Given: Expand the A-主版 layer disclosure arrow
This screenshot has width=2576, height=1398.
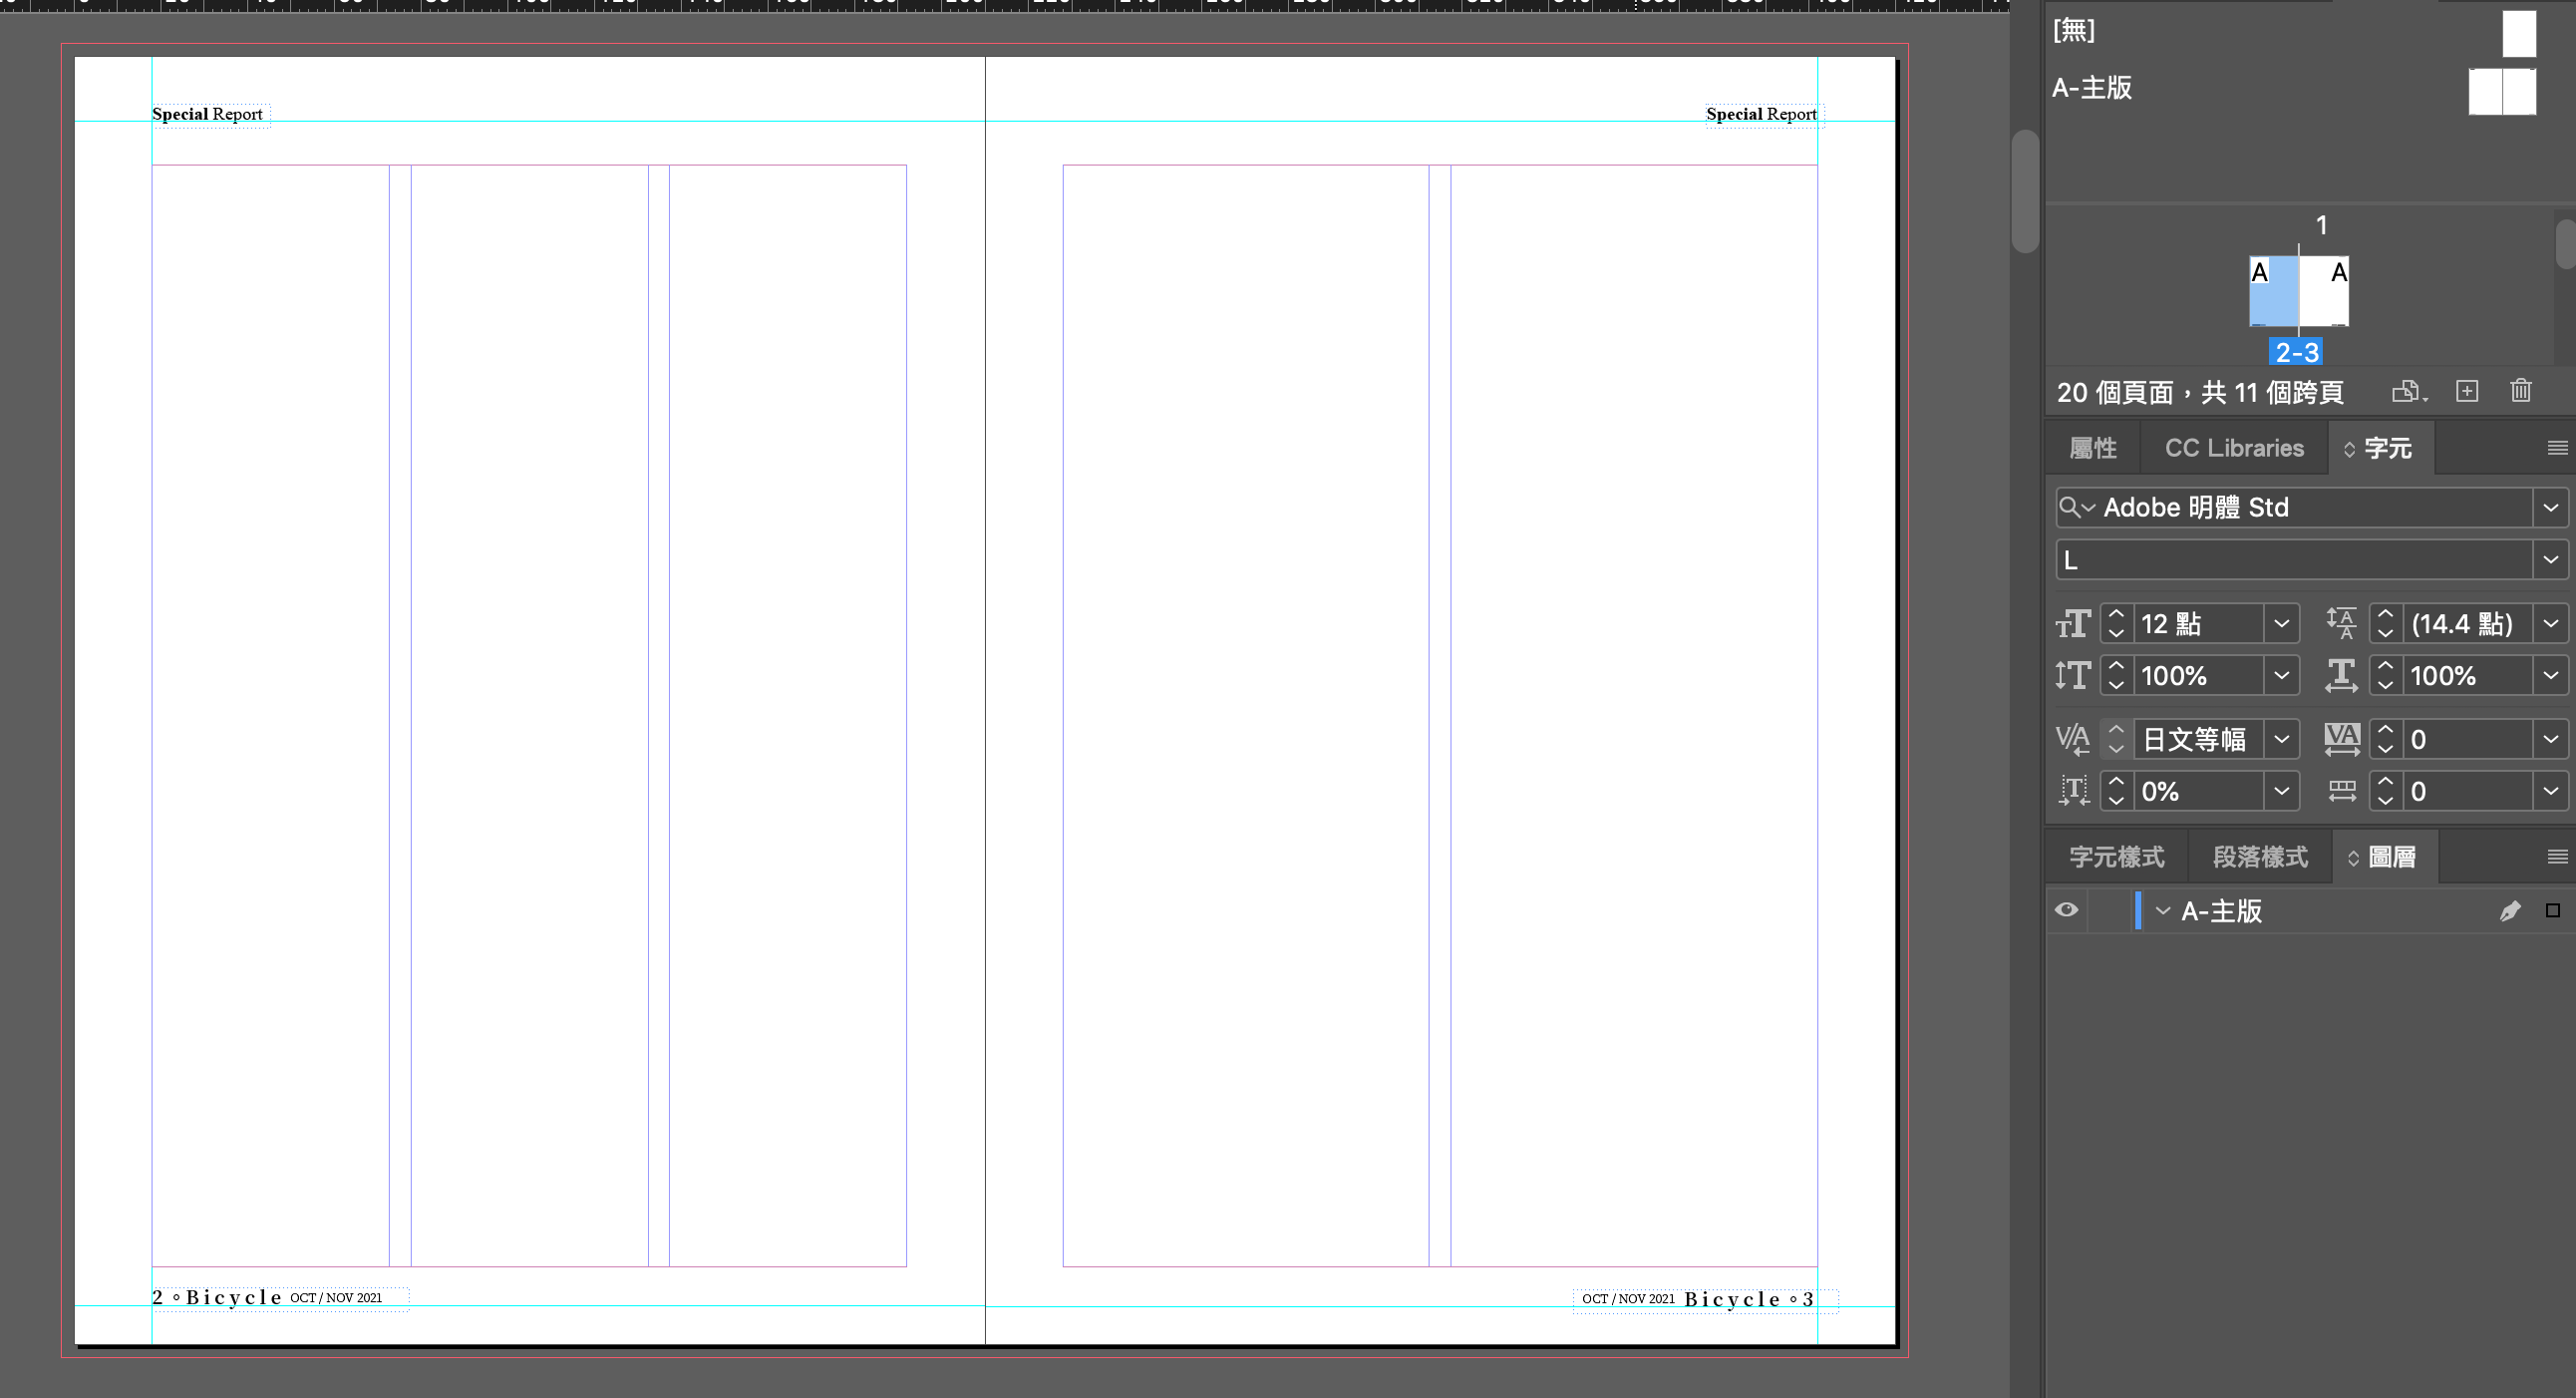Looking at the screenshot, I should coord(2163,911).
